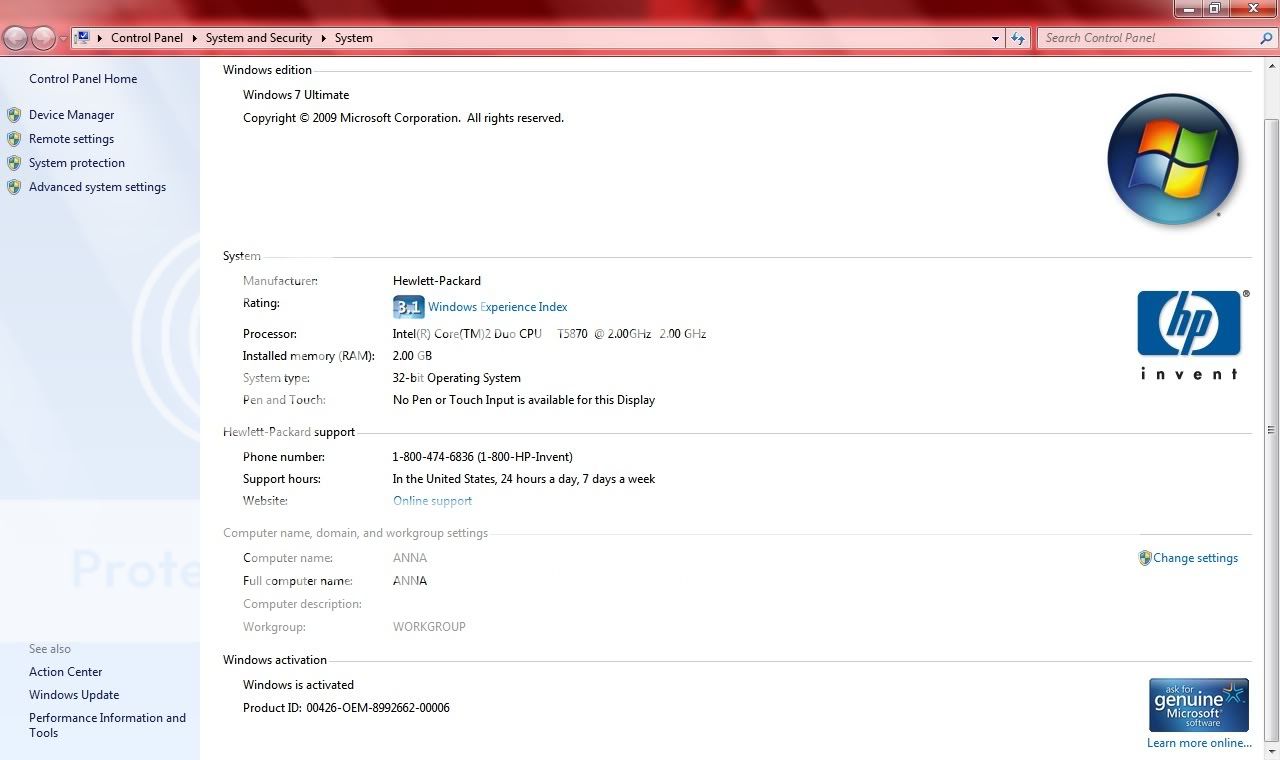Click the 2.00 GB installed memory value
Image resolution: width=1280 pixels, height=760 pixels.
(x=412, y=356)
